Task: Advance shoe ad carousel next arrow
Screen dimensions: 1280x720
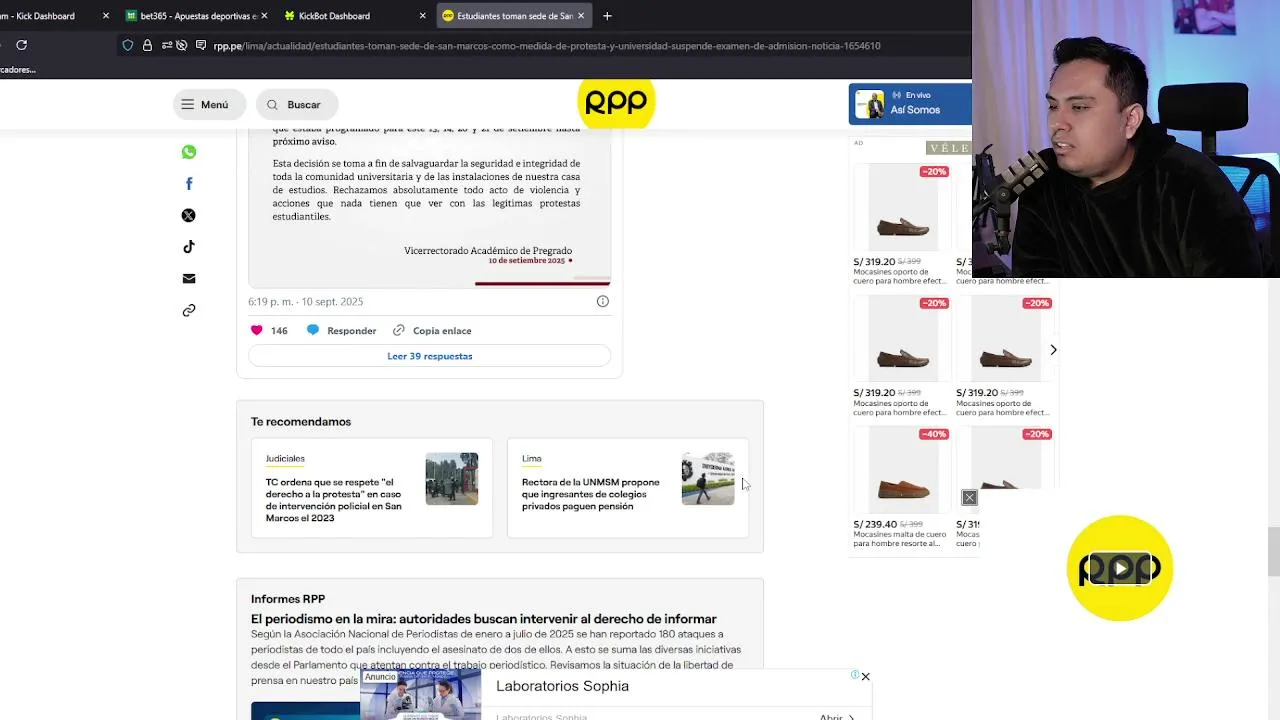Action: tap(1053, 350)
